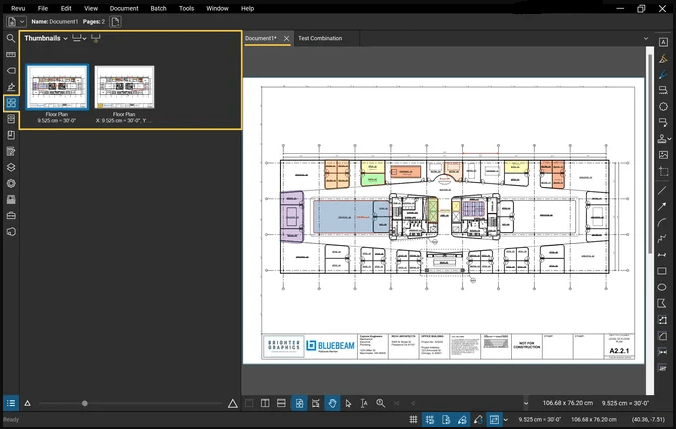Select the Text Box tool
Screen dimensions: 676x429
point(663,42)
